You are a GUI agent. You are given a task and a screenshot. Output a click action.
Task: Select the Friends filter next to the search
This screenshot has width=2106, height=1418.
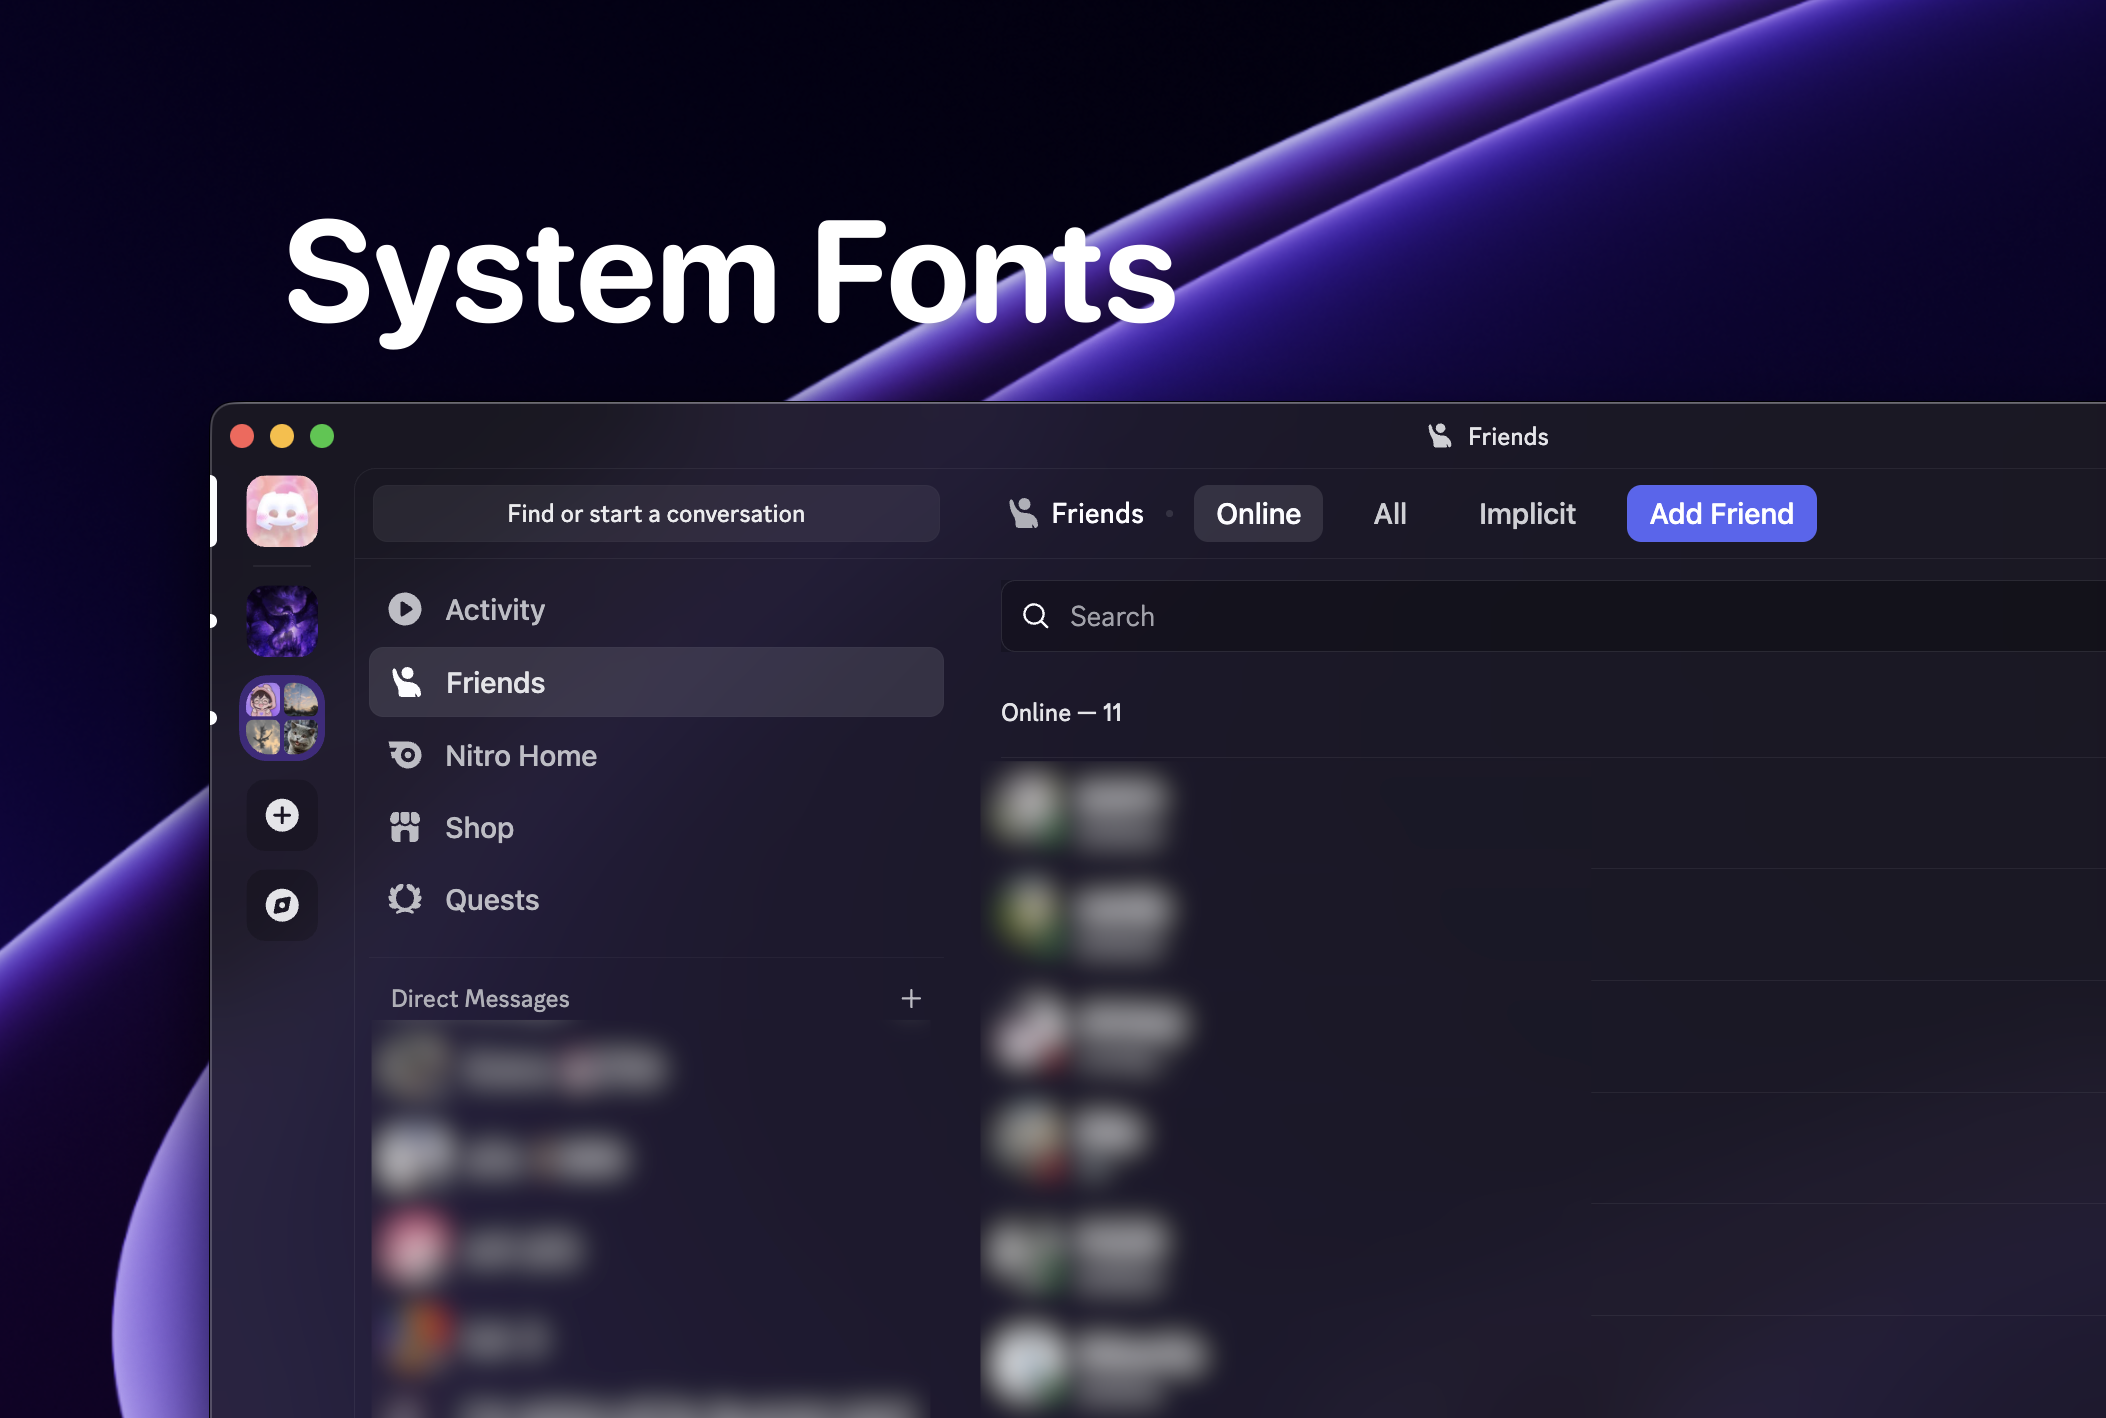[1077, 513]
